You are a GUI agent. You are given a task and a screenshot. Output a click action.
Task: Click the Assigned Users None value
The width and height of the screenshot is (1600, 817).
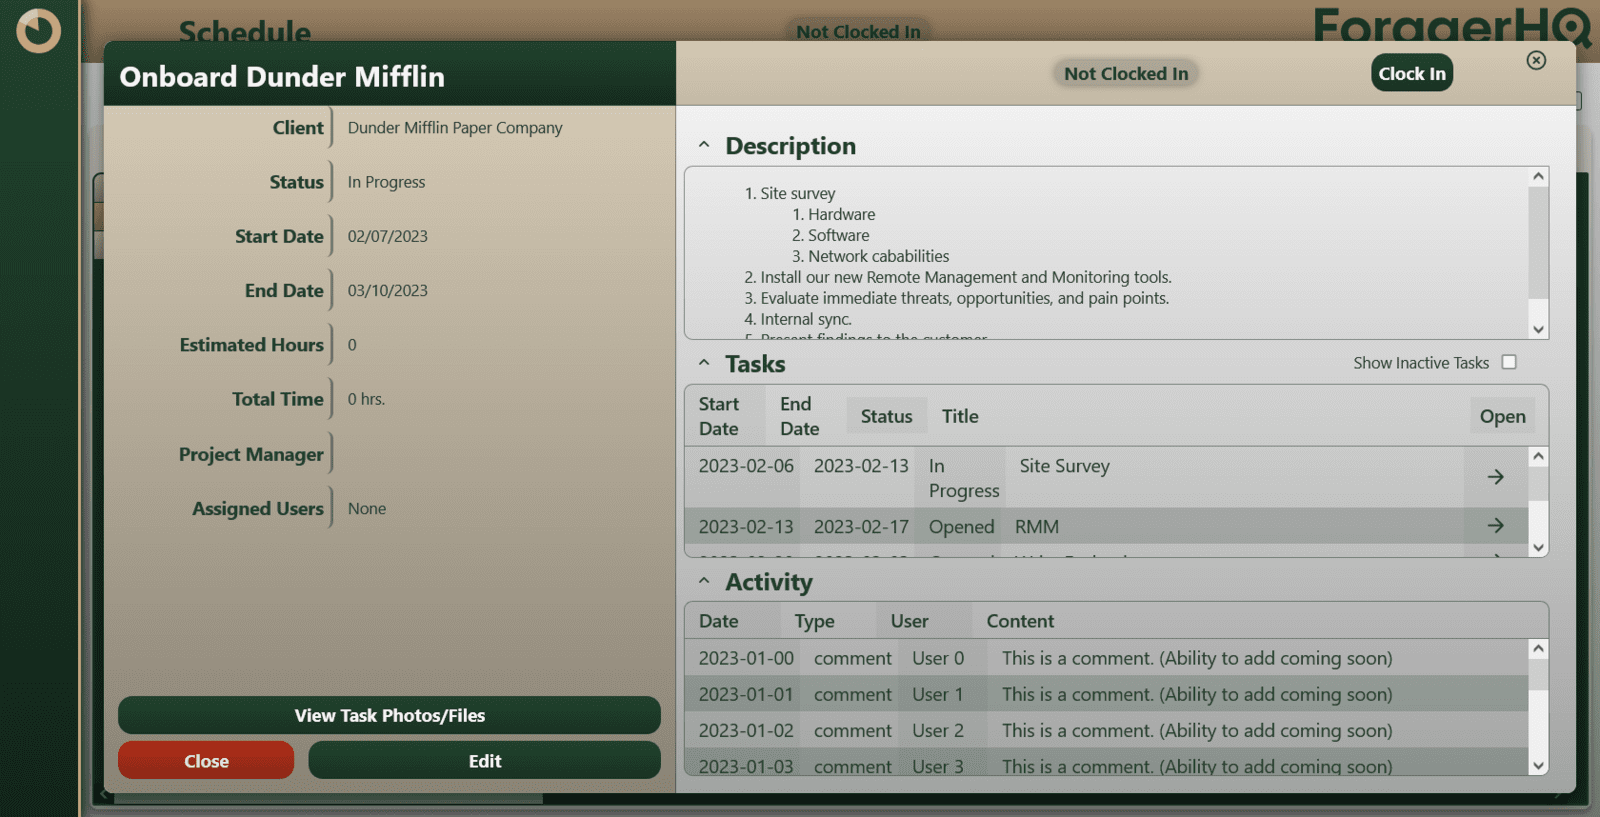tap(366, 508)
